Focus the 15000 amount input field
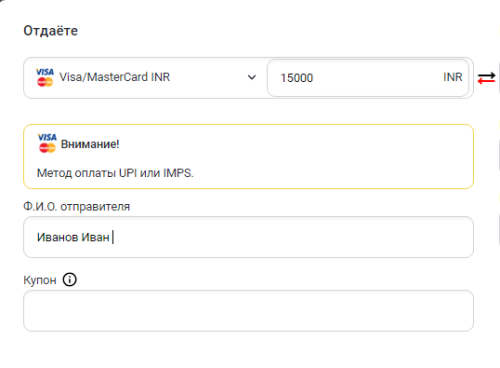The image size is (500, 368). tap(368, 78)
